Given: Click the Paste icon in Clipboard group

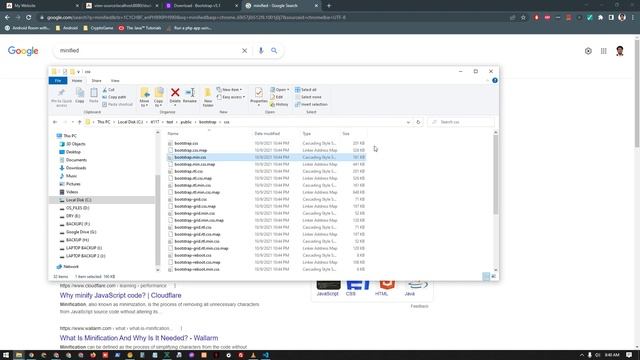Looking at the screenshot, I should pyautogui.click(x=93, y=93).
